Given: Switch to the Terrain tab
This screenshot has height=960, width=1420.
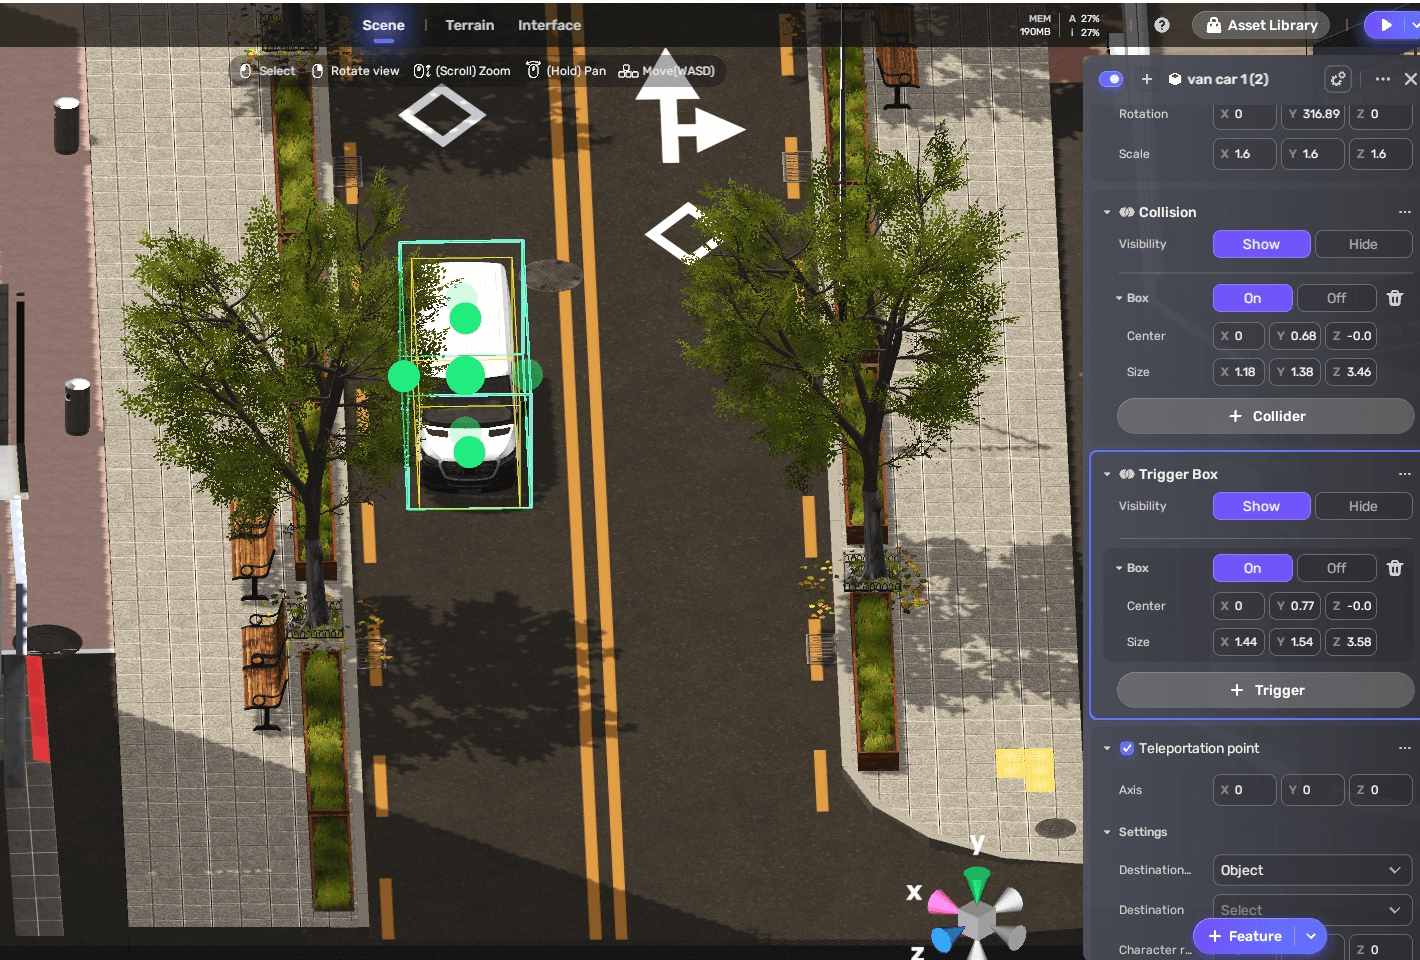Looking at the screenshot, I should pos(469,25).
